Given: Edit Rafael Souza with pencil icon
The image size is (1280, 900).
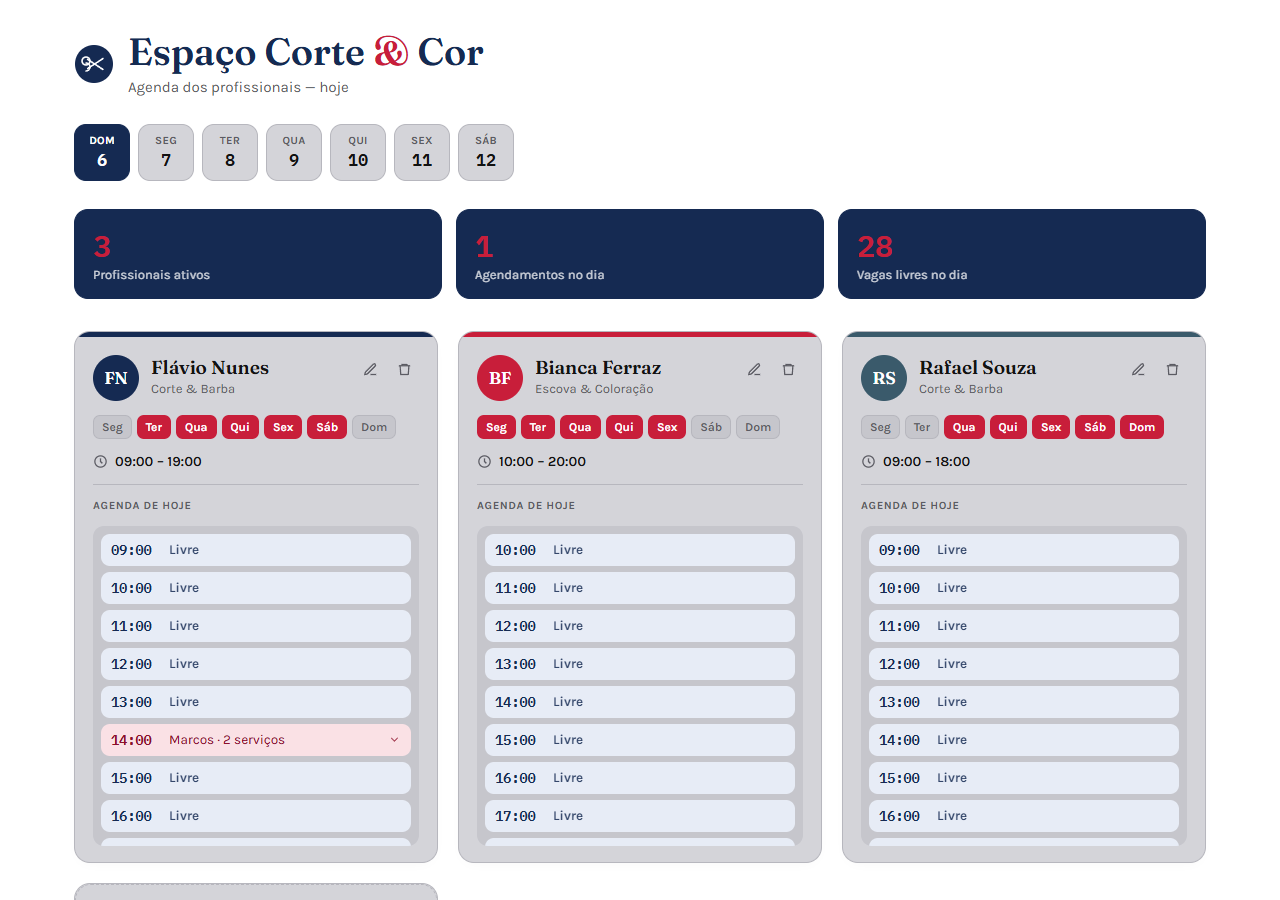Looking at the screenshot, I should 1139,369.
